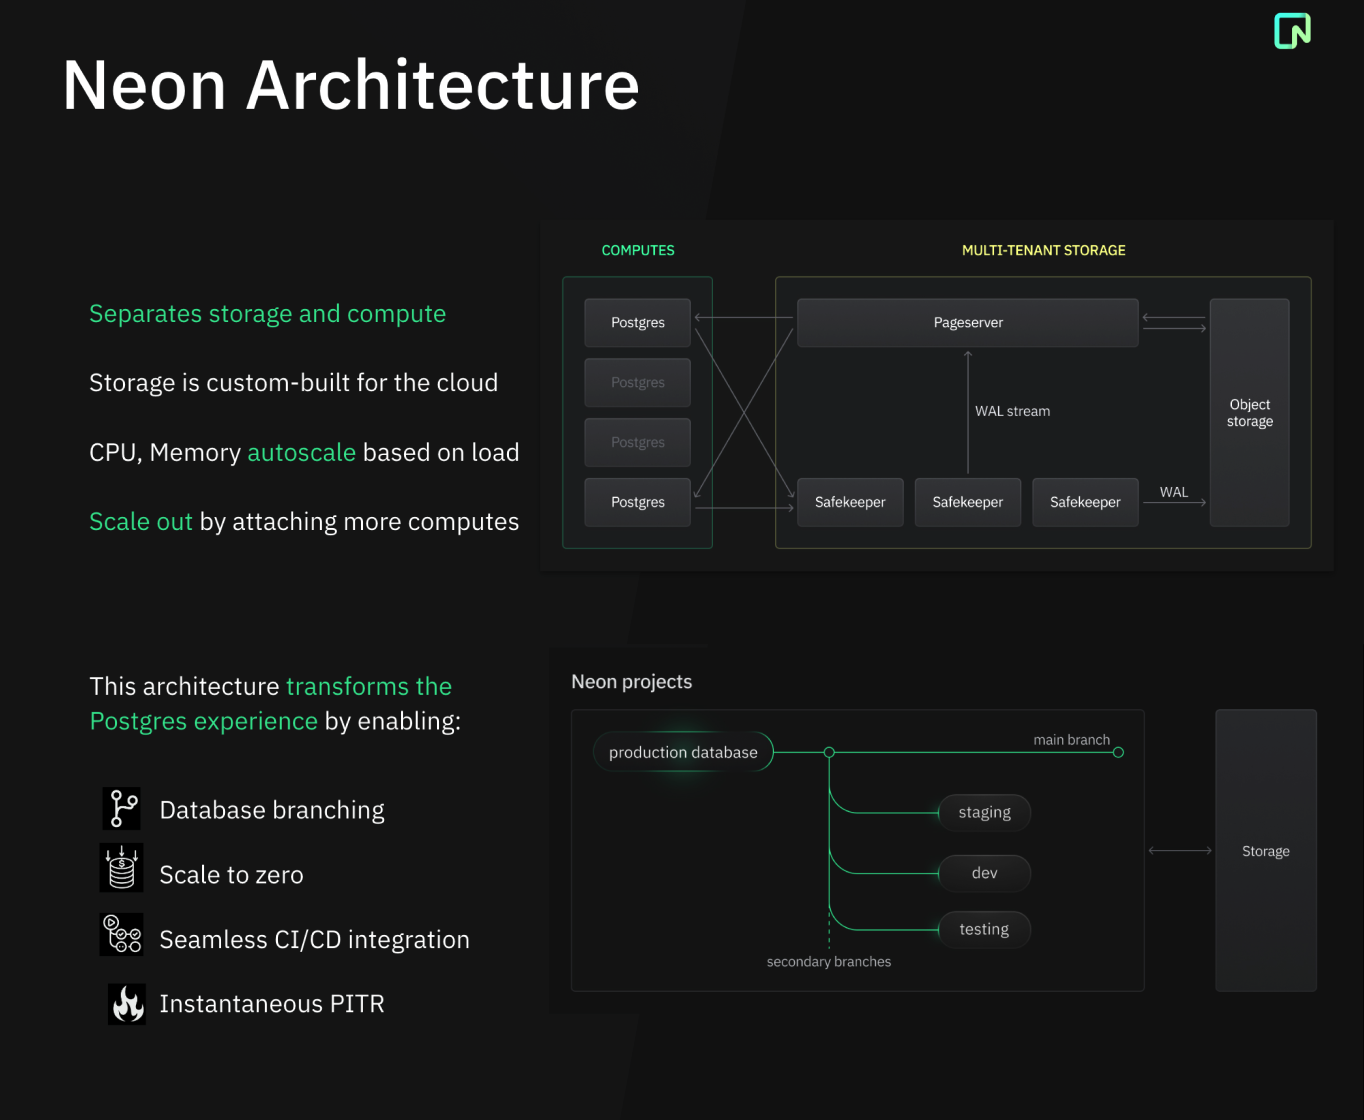Click the green "autoscale" word
The width and height of the screenshot is (1364, 1120).
coord(302,452)
